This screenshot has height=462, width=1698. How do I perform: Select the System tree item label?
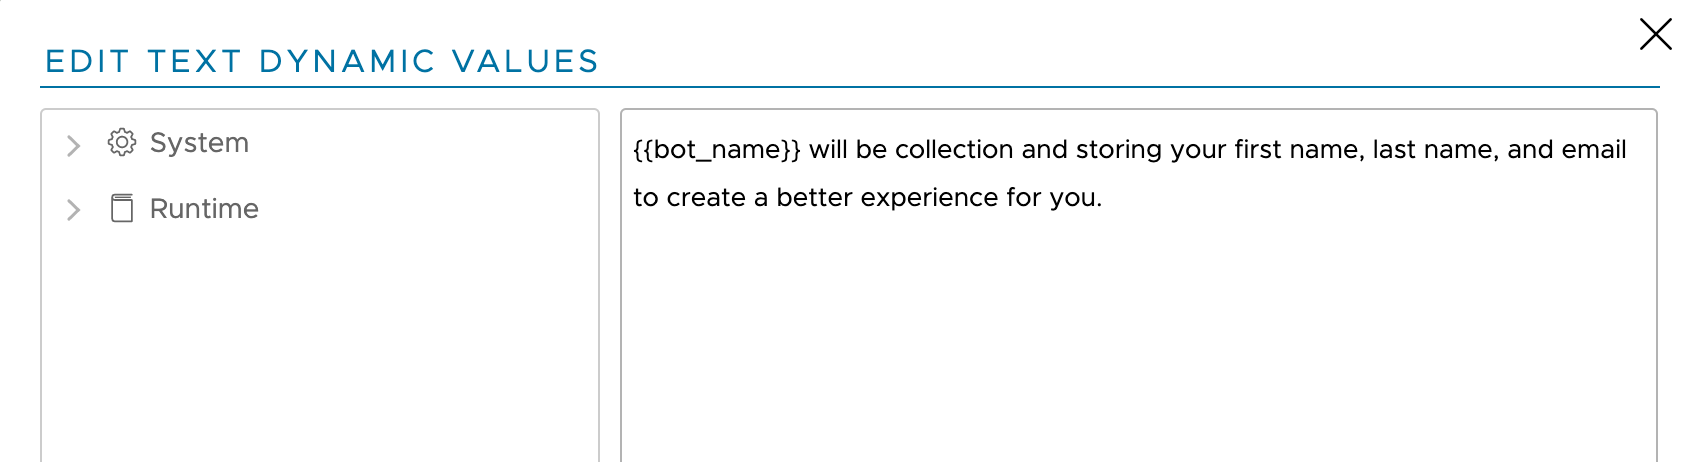click(x=199, y=143)
